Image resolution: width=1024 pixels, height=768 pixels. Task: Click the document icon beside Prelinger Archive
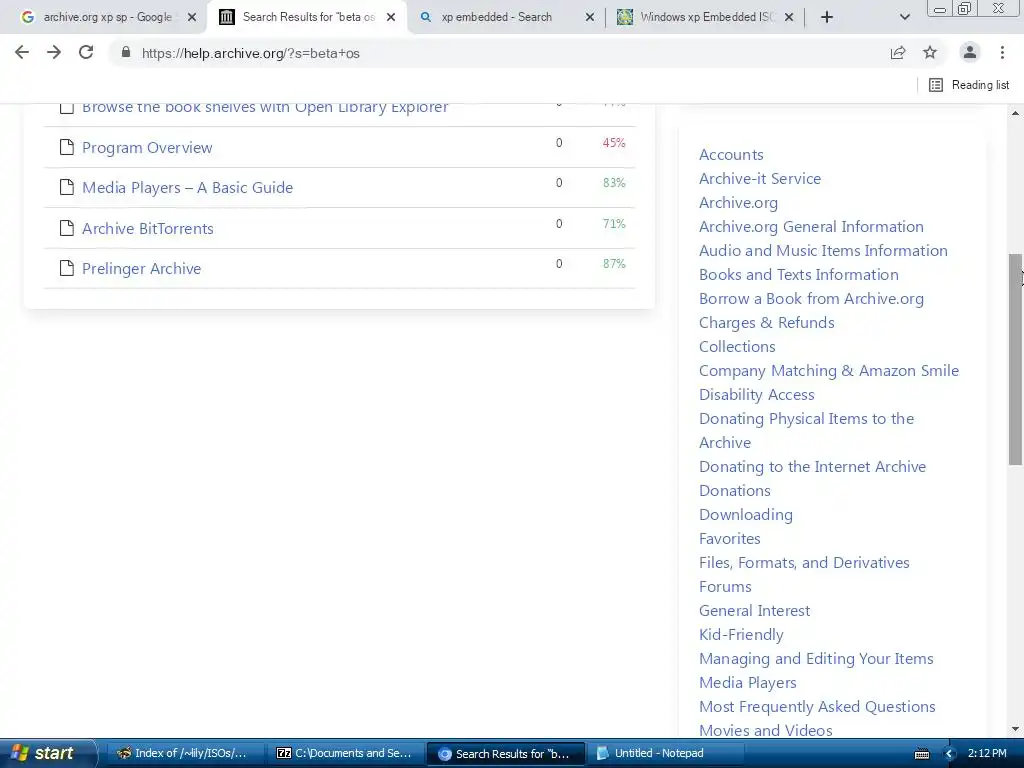(x=67, y=268)
